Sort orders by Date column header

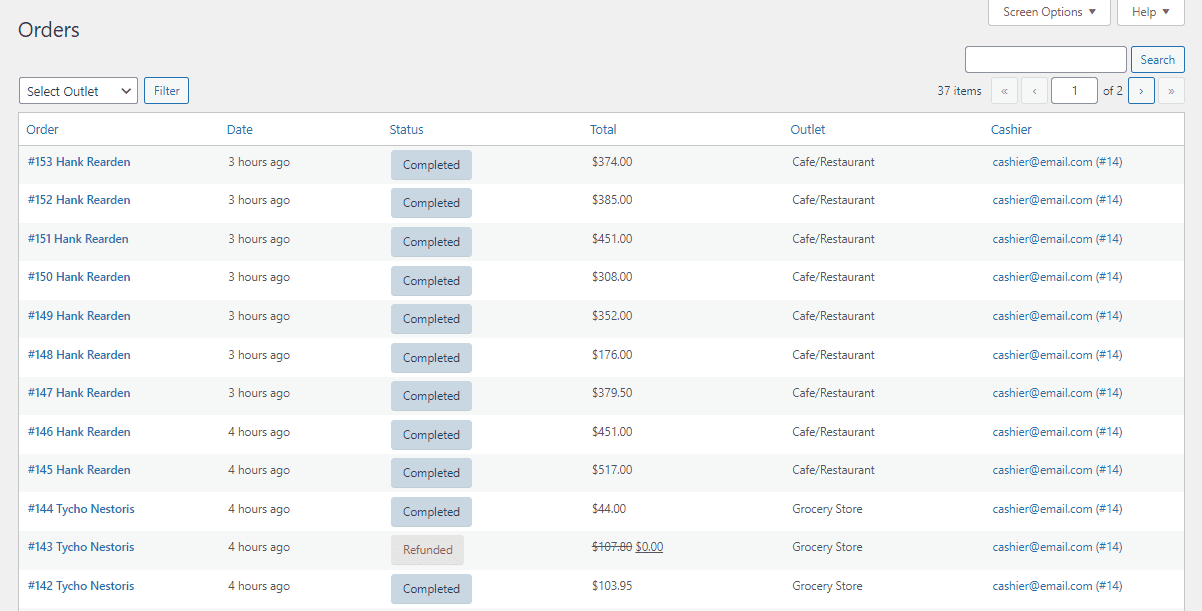click(240, 130)
